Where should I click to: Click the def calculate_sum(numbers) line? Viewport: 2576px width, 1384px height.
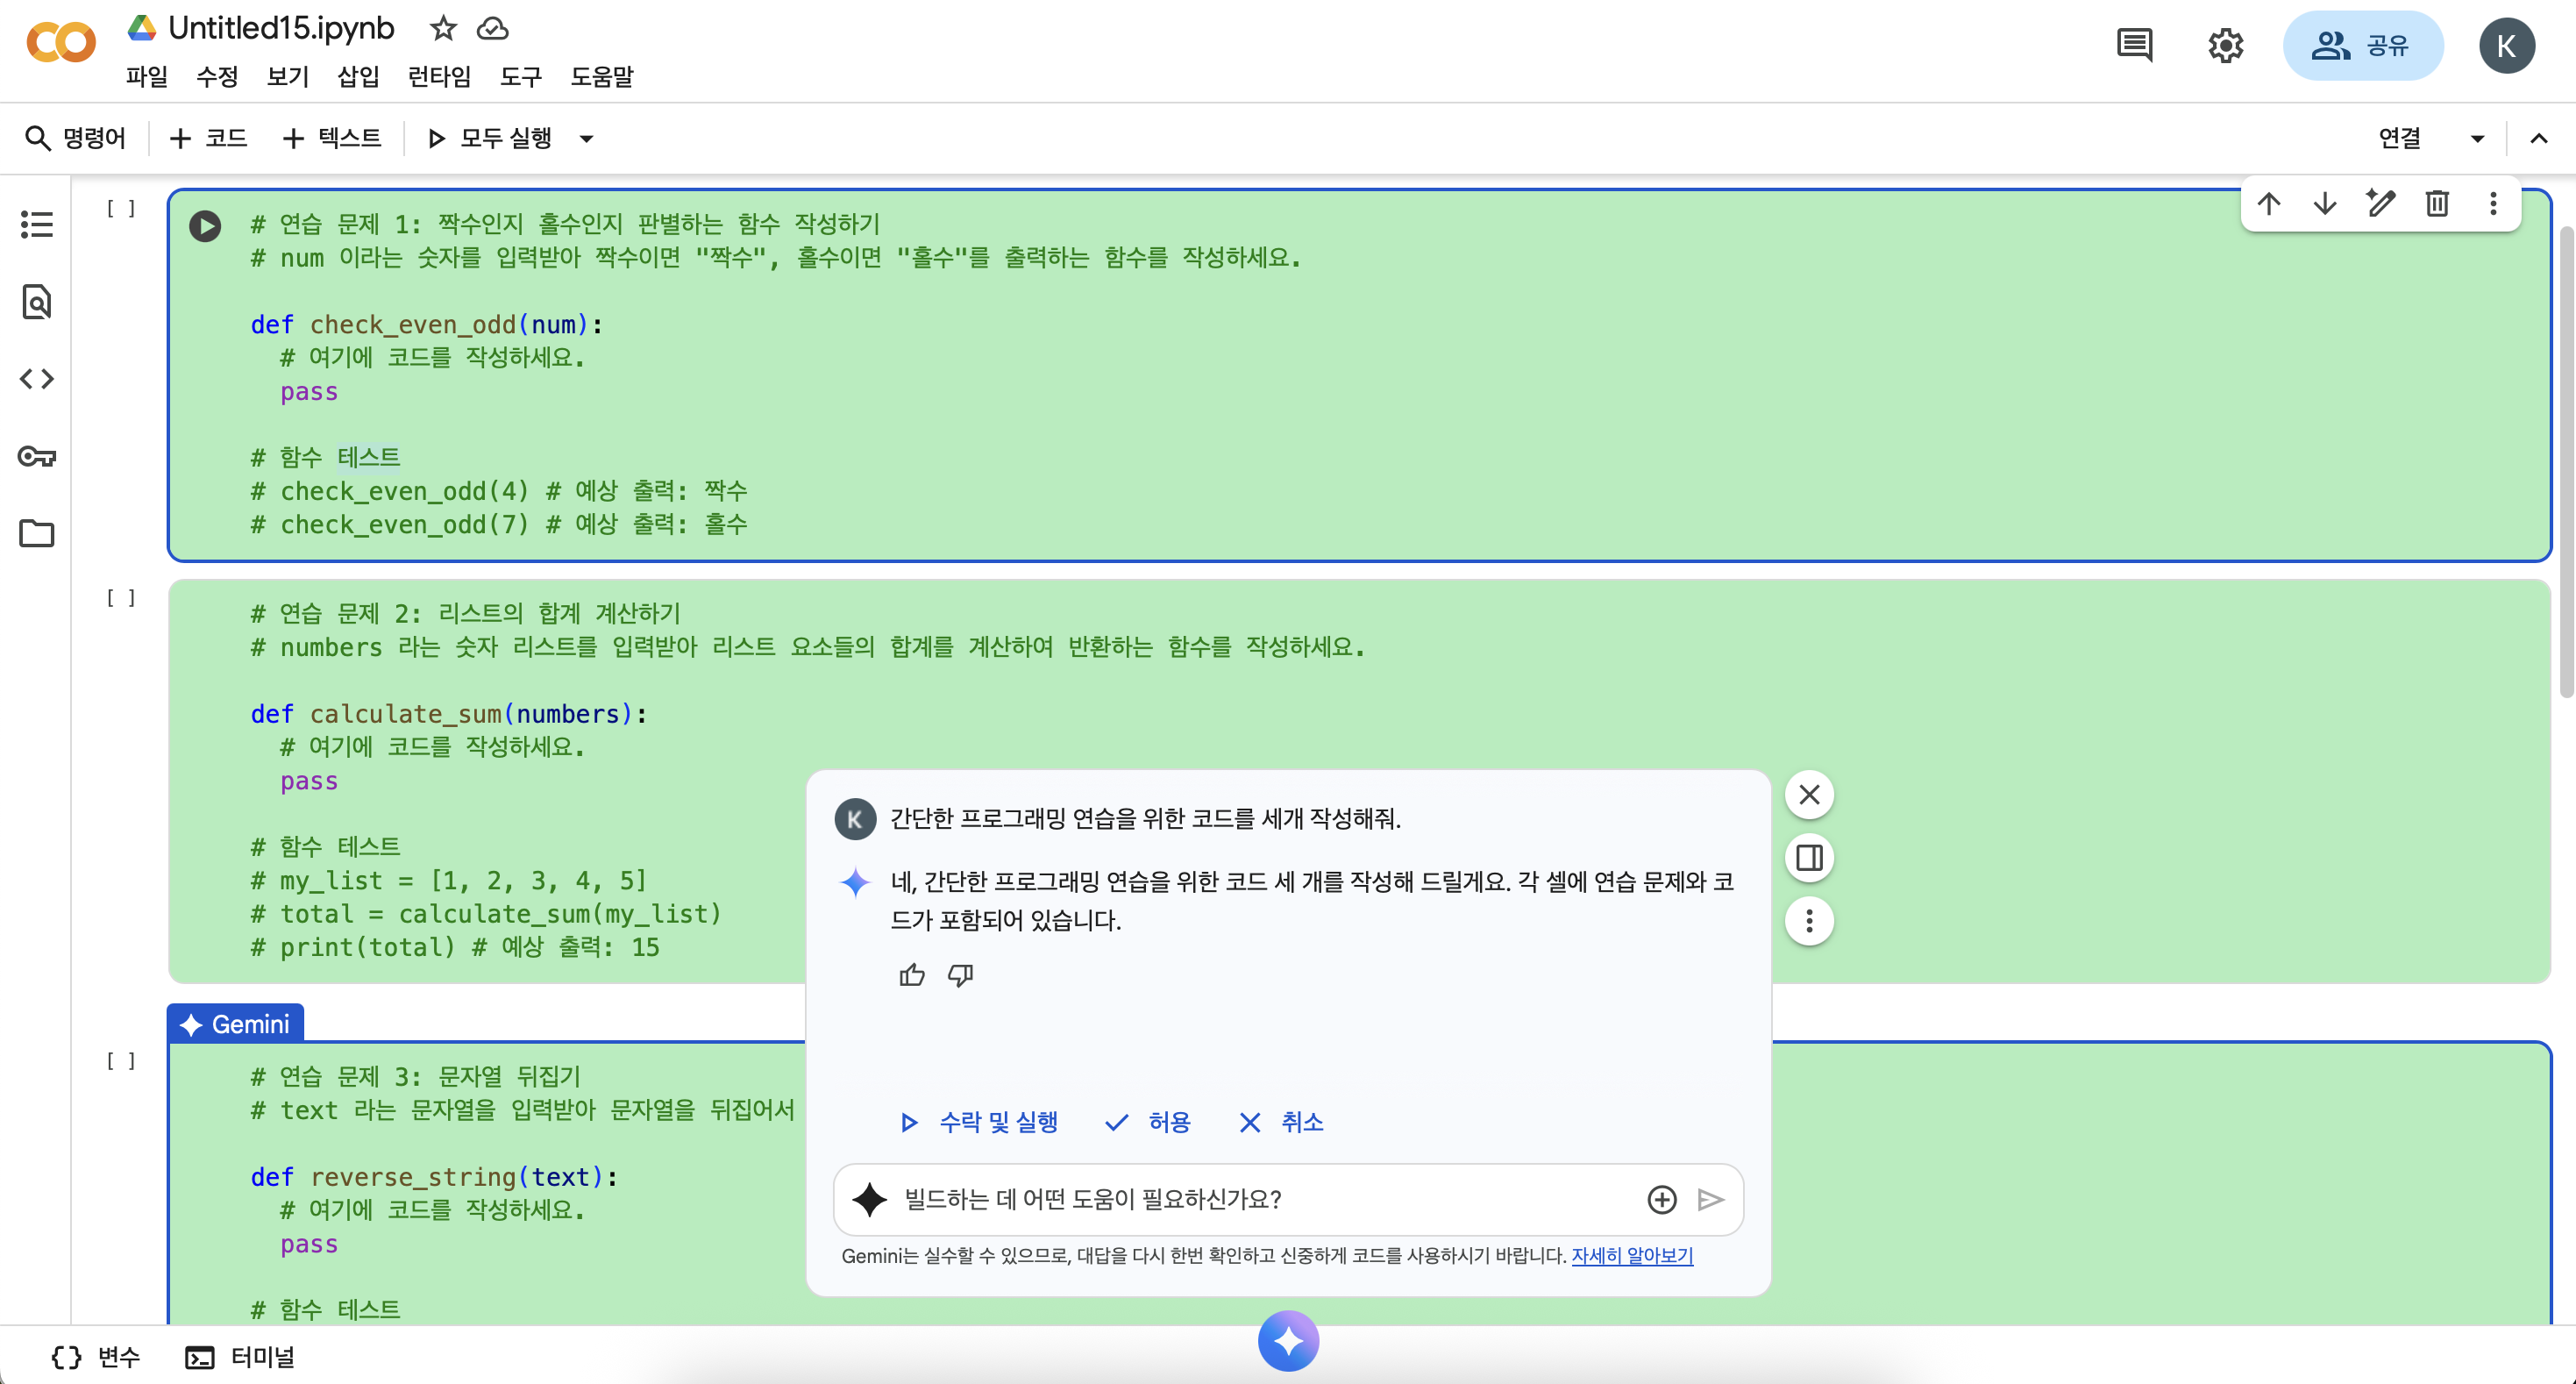click(x=449, y=714)
